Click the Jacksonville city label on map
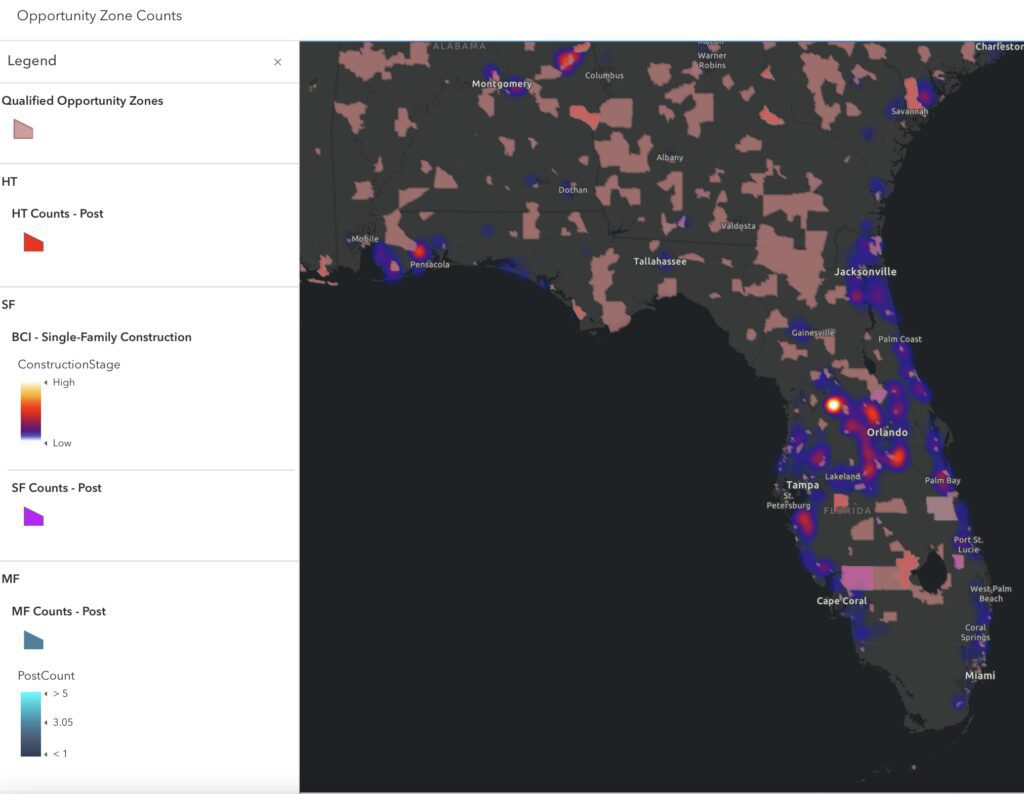This screenshot has width=1024, height=794. pos(865,272)
